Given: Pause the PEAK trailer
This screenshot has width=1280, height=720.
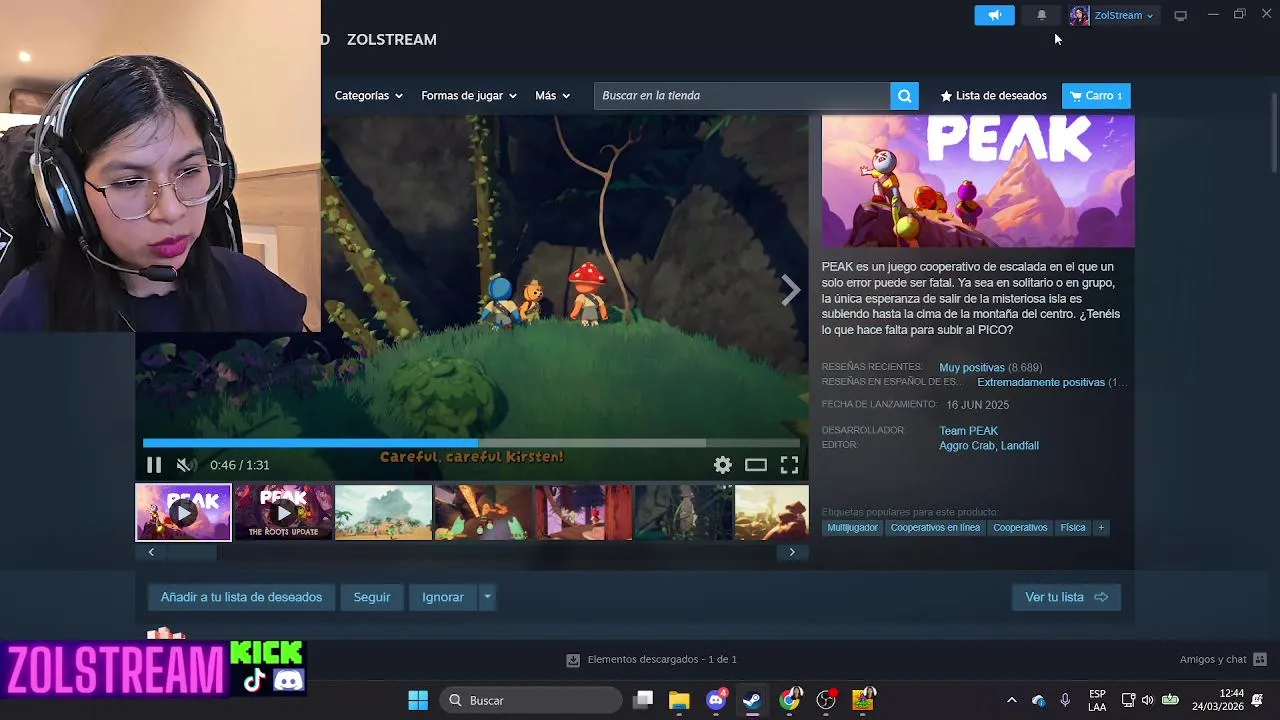Looking at the screenshot, I should (153, 464).
